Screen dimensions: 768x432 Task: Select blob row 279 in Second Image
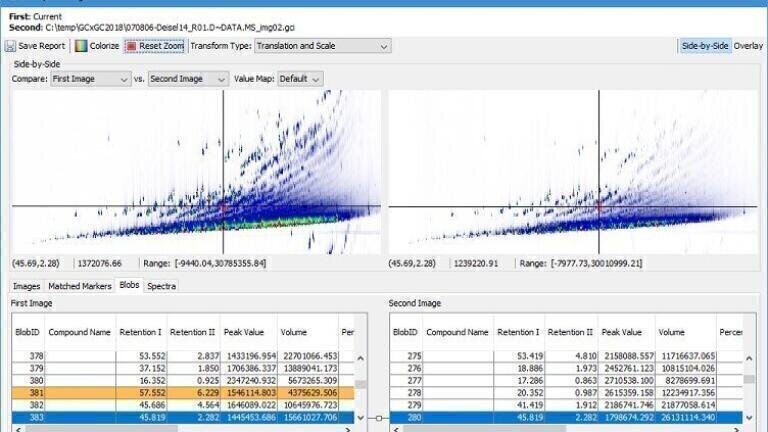click(566, 405)
